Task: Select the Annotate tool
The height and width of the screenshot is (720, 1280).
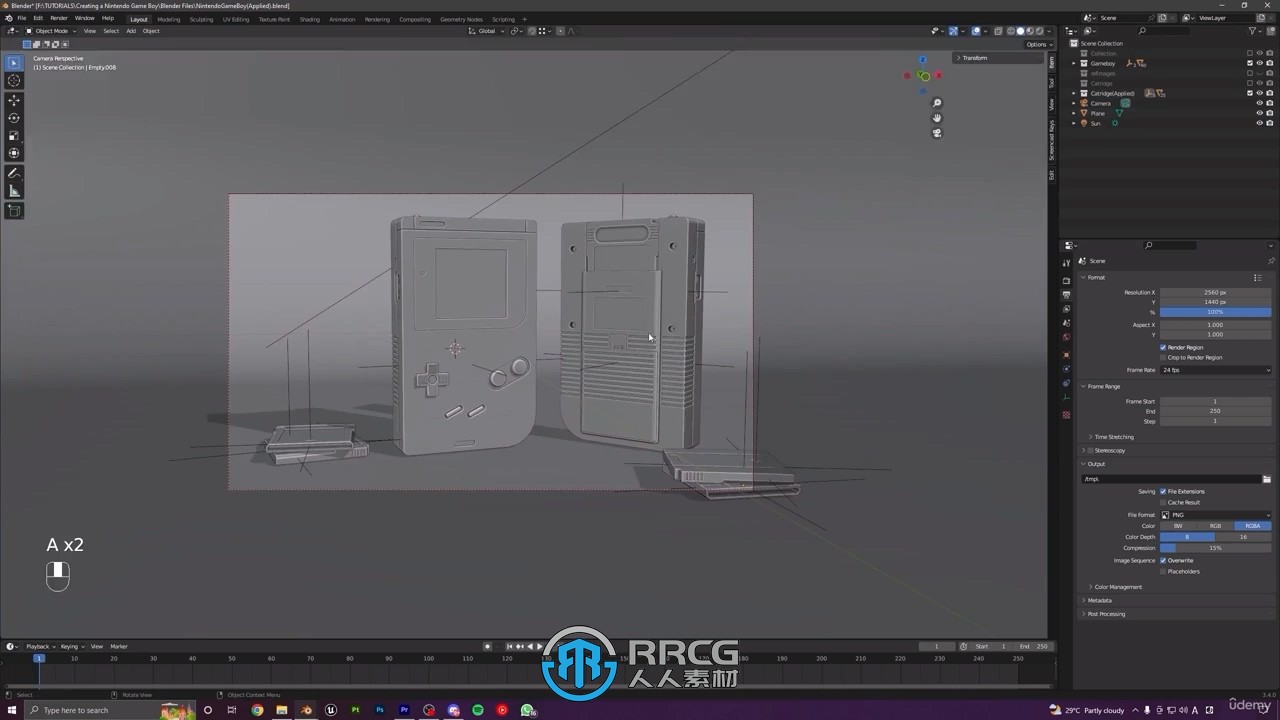Action: pyautogui.click(x=14, y=173)
